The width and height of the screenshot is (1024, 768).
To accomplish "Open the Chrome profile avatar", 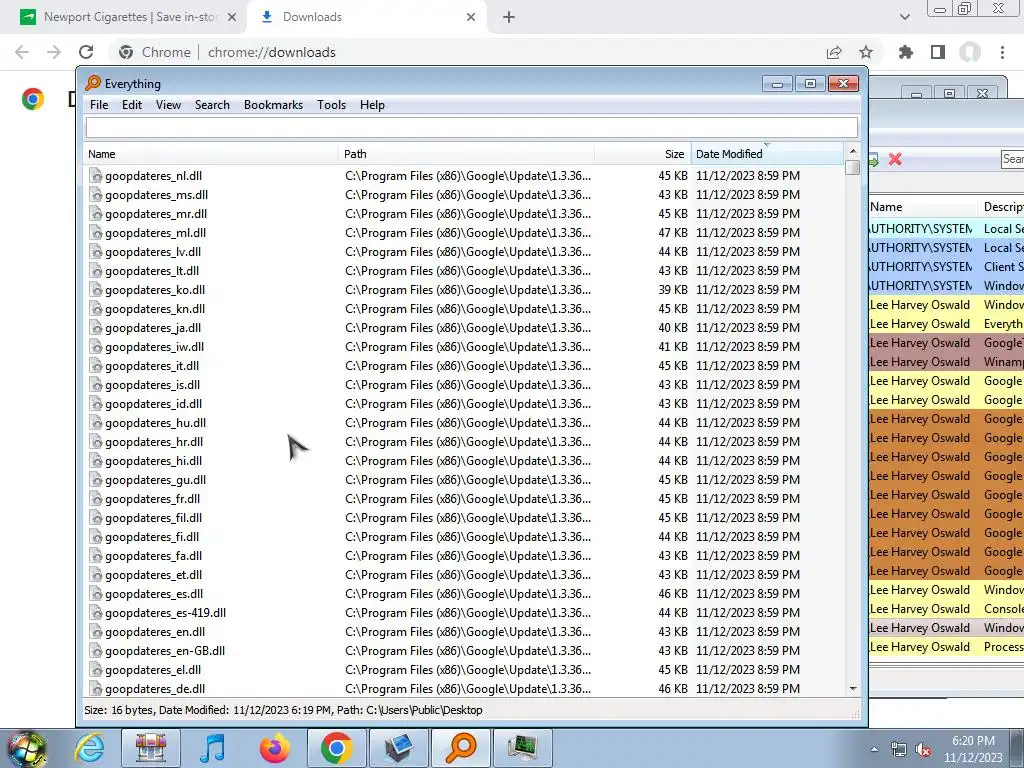I will [970, 52].
